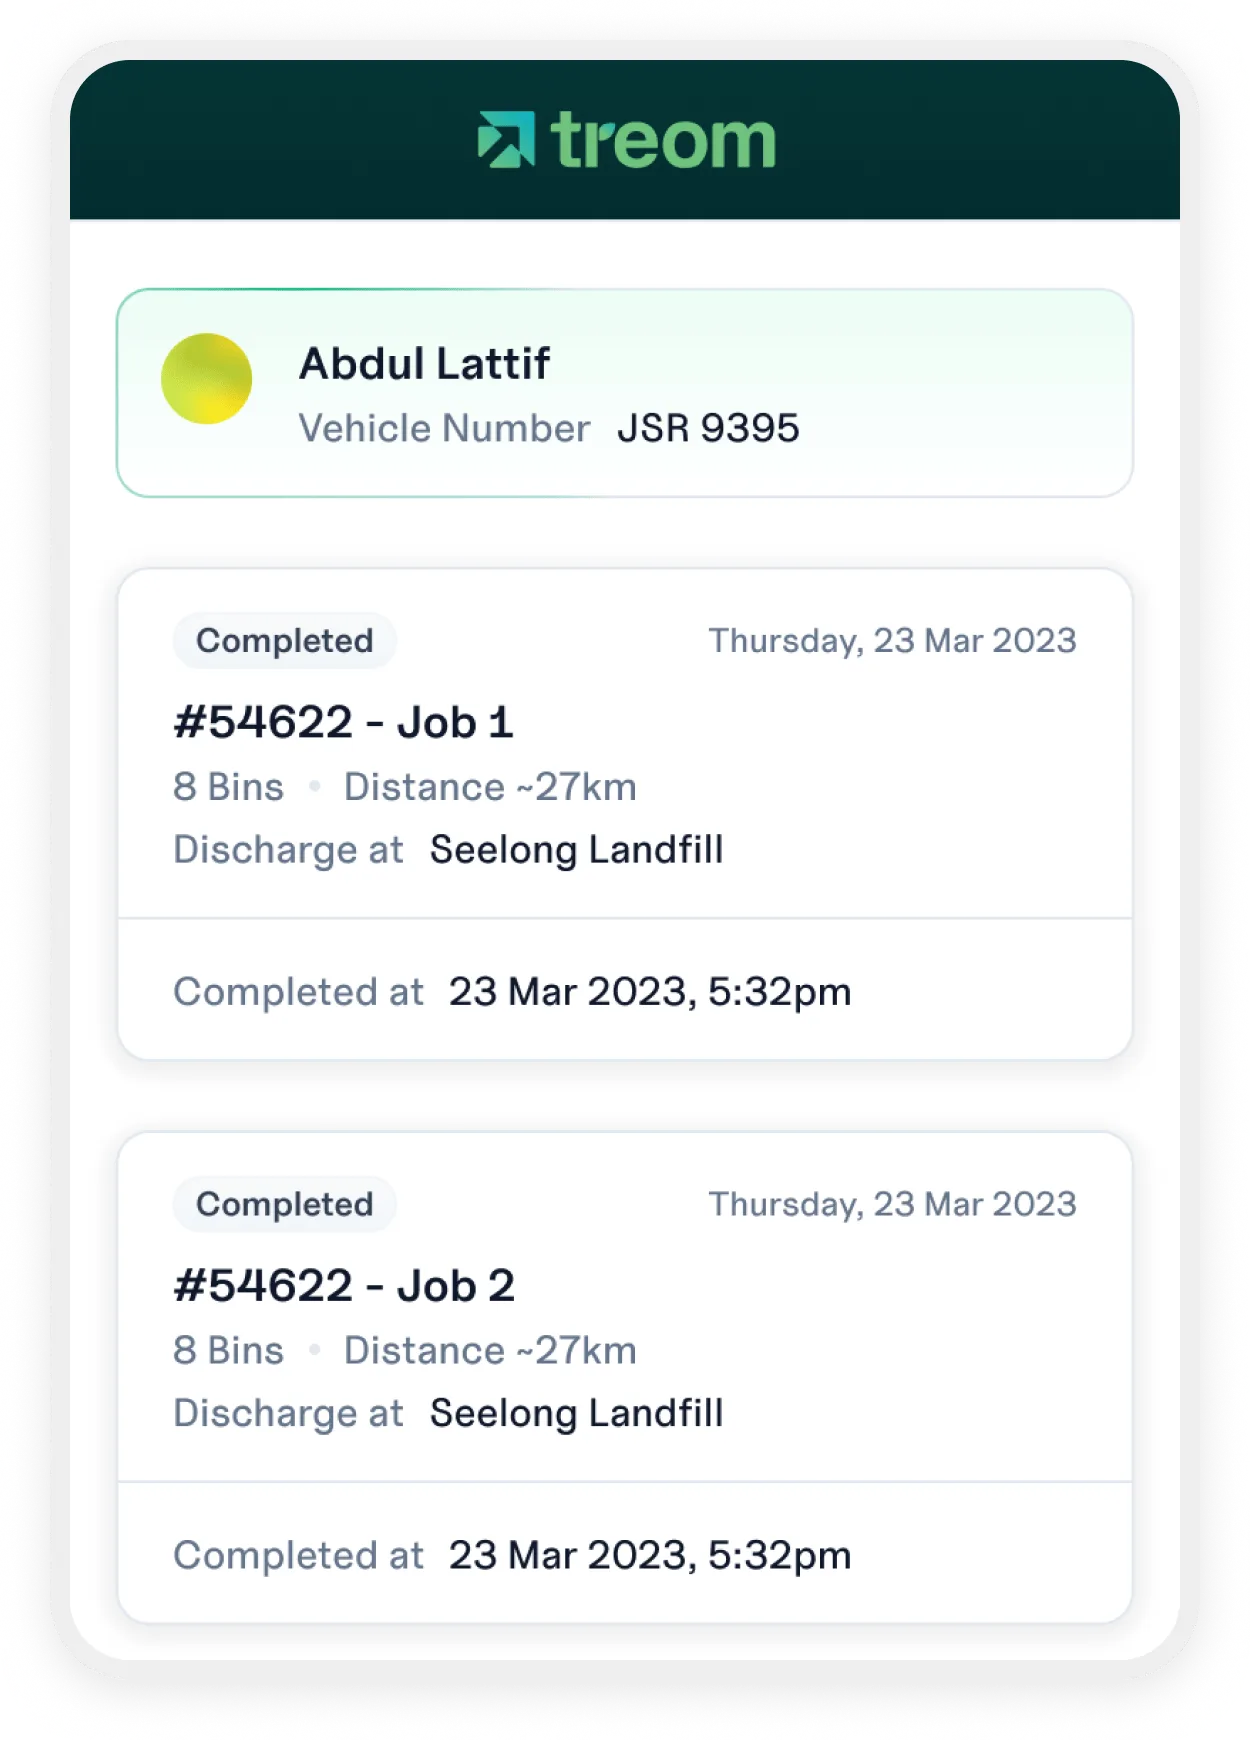The image size is (1250, 1740).
Task: Open the #54622 - Job 1 title
Action: [343, 723]
